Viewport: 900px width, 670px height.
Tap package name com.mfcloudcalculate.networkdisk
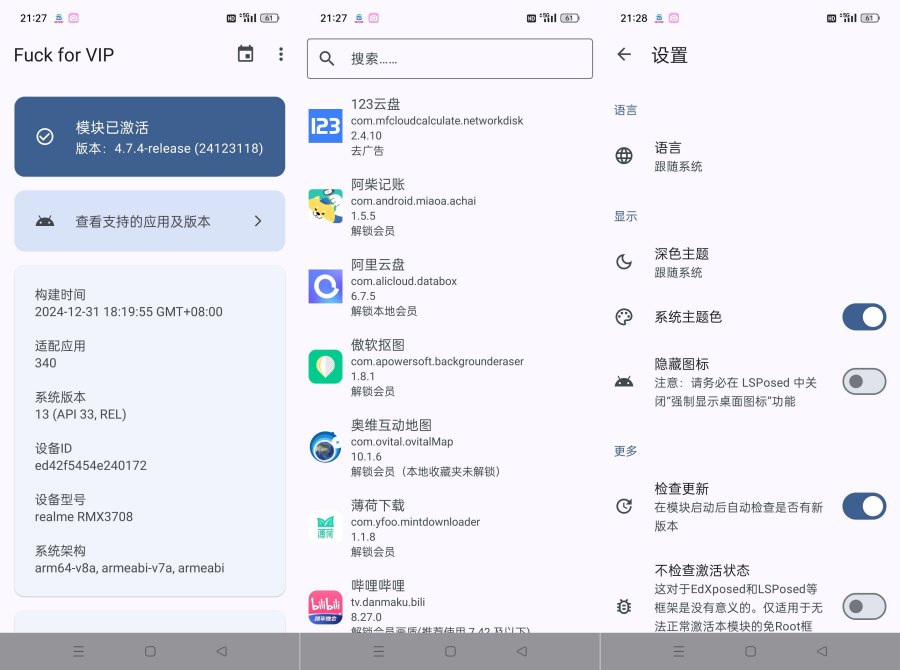437,121
